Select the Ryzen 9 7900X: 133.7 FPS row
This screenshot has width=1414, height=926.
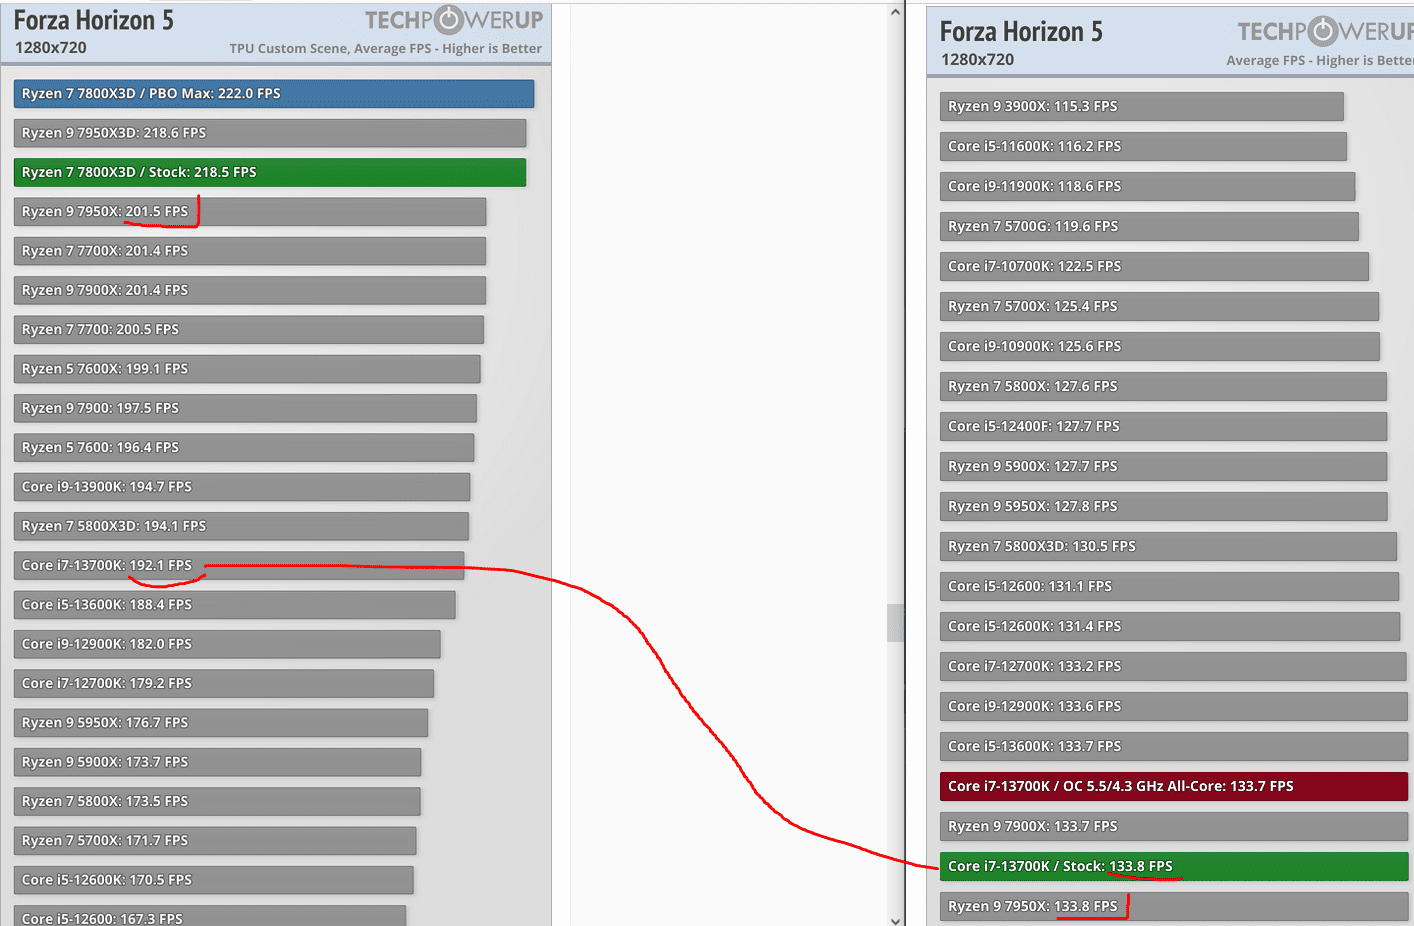click(1174, 827)
